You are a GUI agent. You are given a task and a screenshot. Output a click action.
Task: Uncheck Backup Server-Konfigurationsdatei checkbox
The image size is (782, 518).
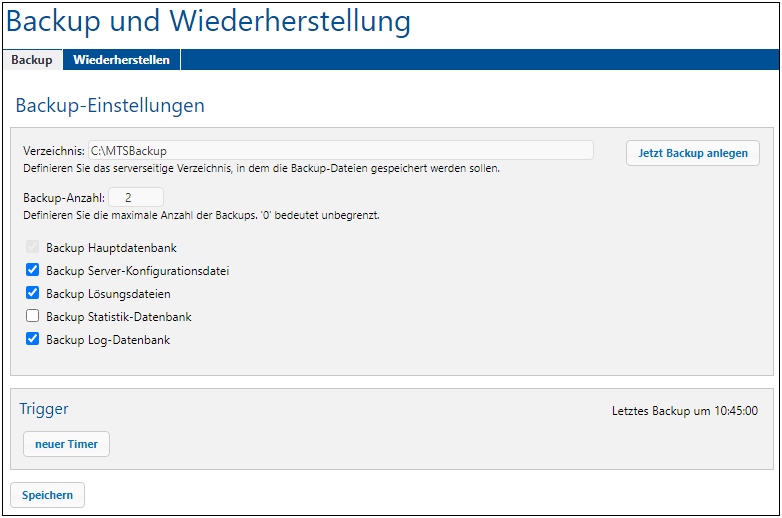tap(33, 270)
